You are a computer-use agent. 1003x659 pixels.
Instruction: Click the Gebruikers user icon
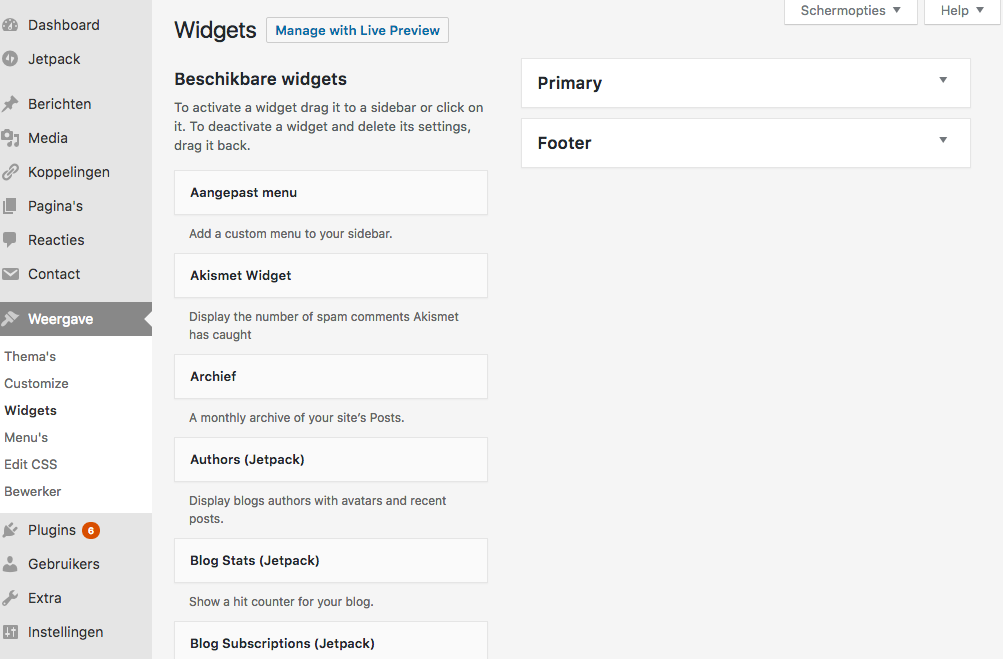tap(10, 564)
